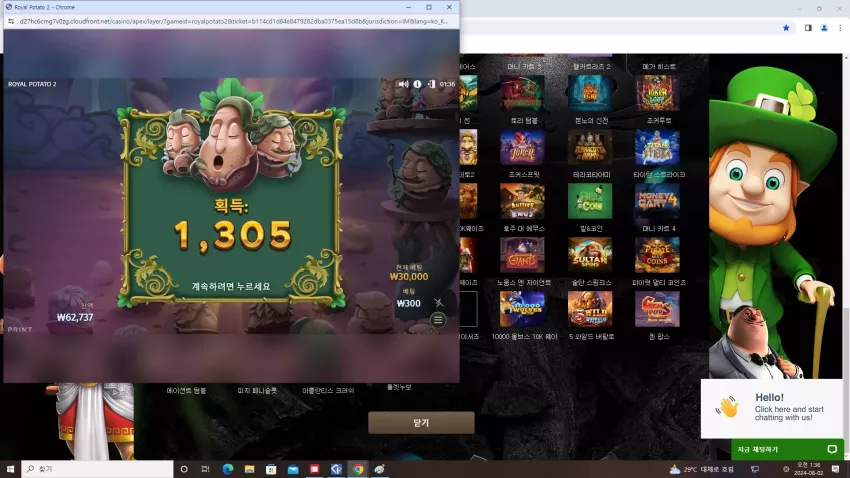Viewport: 850px width, 478px height.
Task: Open Mail app from taskbar
Action: pos(293,469)
